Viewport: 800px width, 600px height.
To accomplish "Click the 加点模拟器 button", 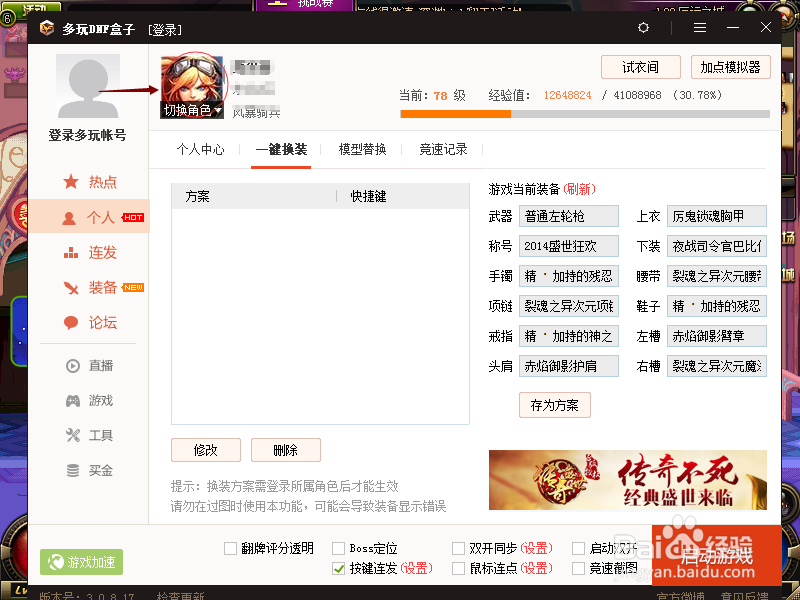I will tap(731, 67).
